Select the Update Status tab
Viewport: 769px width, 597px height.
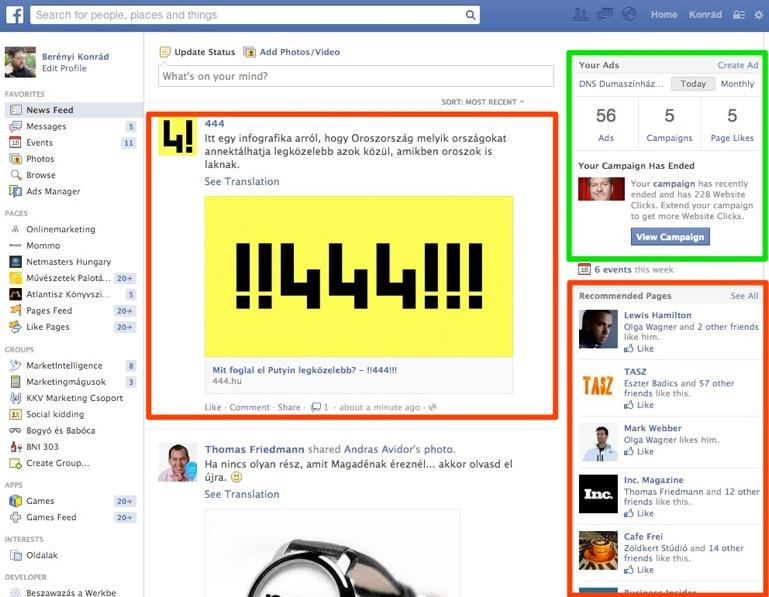(x=198, y=52)
